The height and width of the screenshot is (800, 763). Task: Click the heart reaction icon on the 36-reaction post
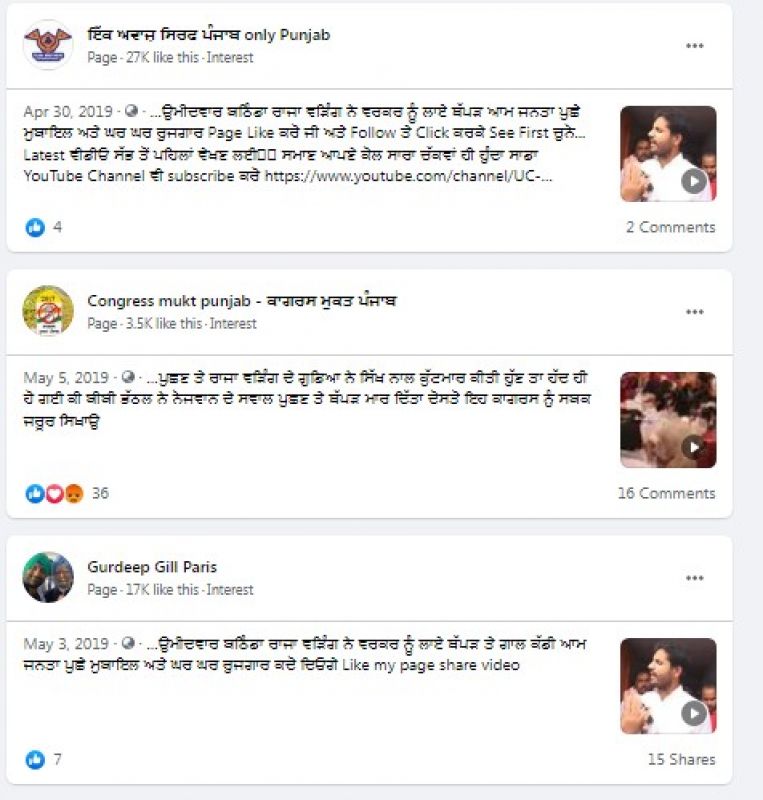pyautogui.click(x=55, y=493)
